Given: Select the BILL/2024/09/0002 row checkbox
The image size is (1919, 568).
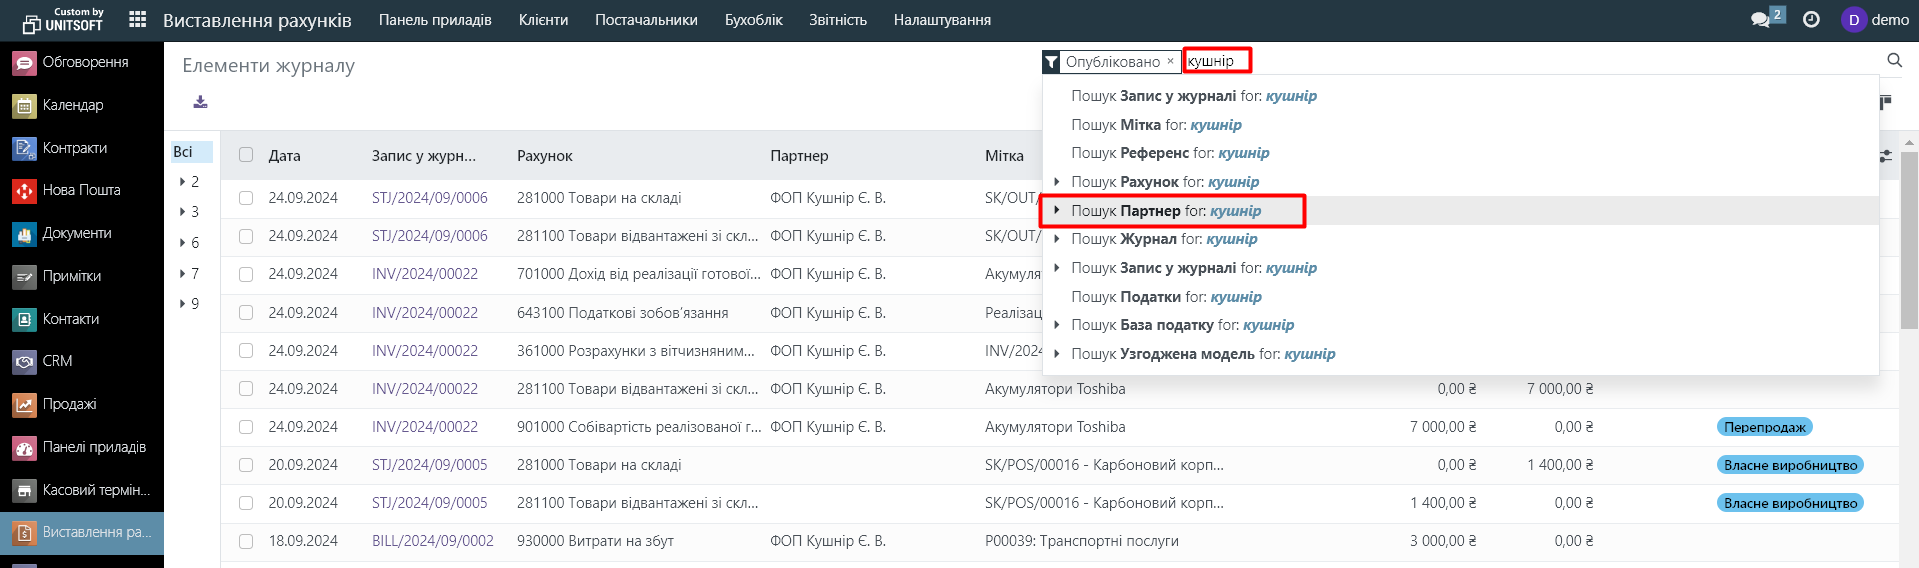Looking at the screenshot, I should click(246, 541).
